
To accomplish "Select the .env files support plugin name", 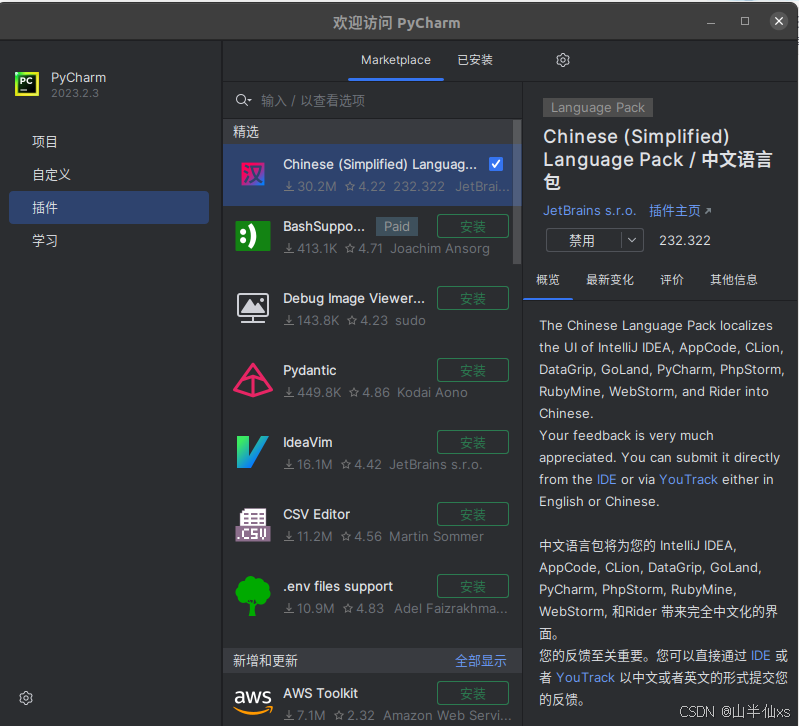I will coord(338,586).
